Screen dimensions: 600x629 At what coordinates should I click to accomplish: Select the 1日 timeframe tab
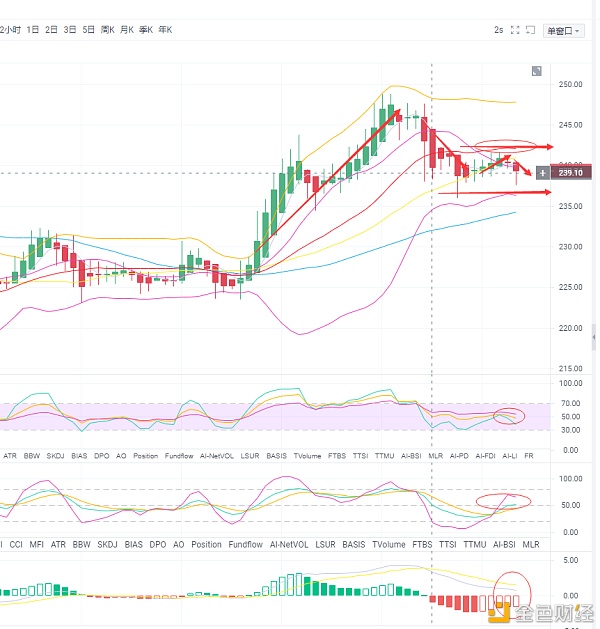tap(33, 30)
